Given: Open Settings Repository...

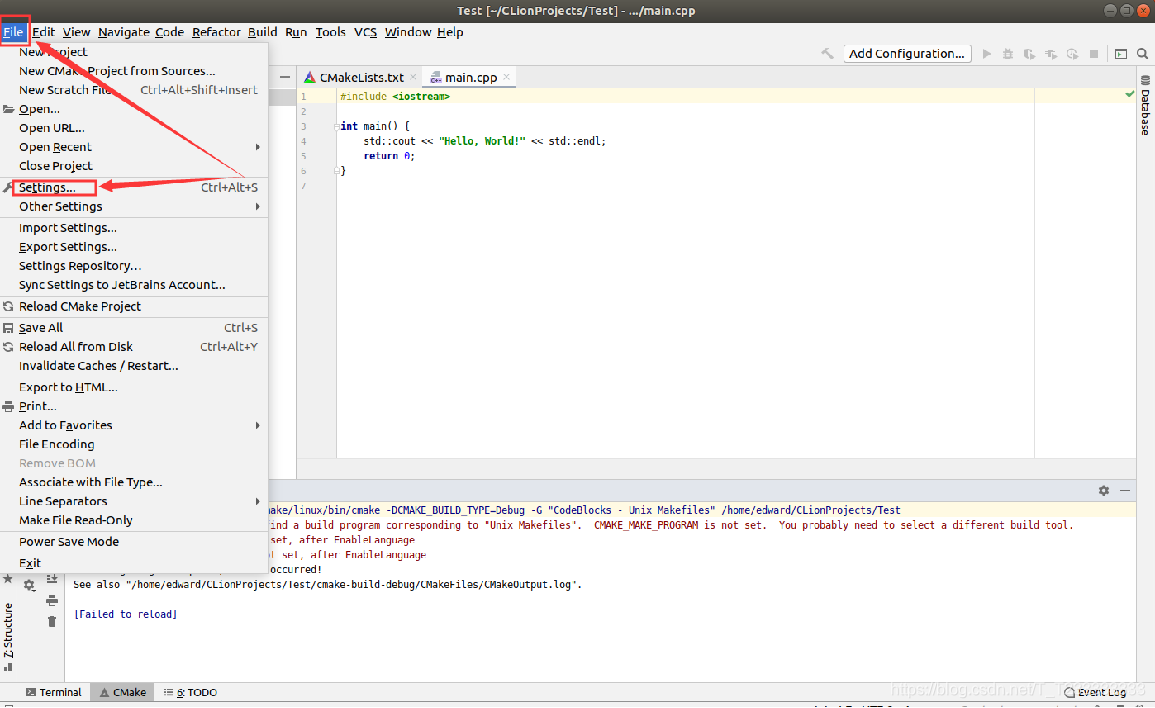Looking at the screenshot, I should pos(134,266).
